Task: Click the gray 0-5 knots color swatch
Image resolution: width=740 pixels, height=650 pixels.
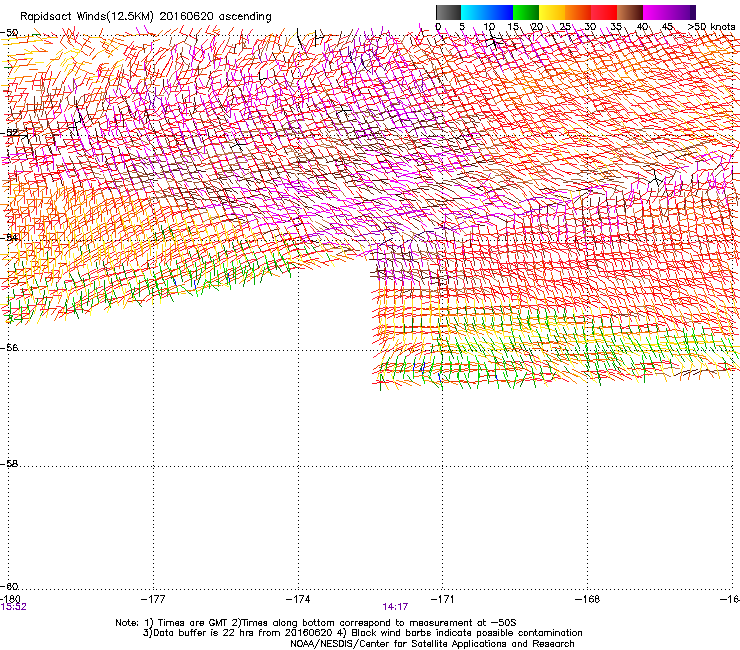Action: click(448, 12)
